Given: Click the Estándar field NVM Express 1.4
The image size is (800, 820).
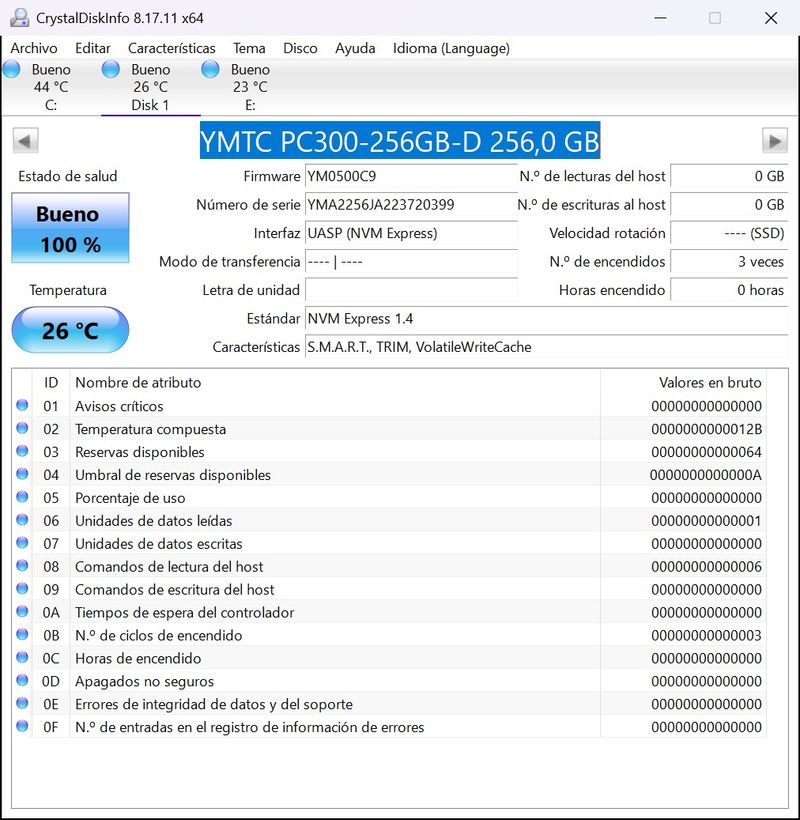Looking at the screenshot, I should (546, 318).
